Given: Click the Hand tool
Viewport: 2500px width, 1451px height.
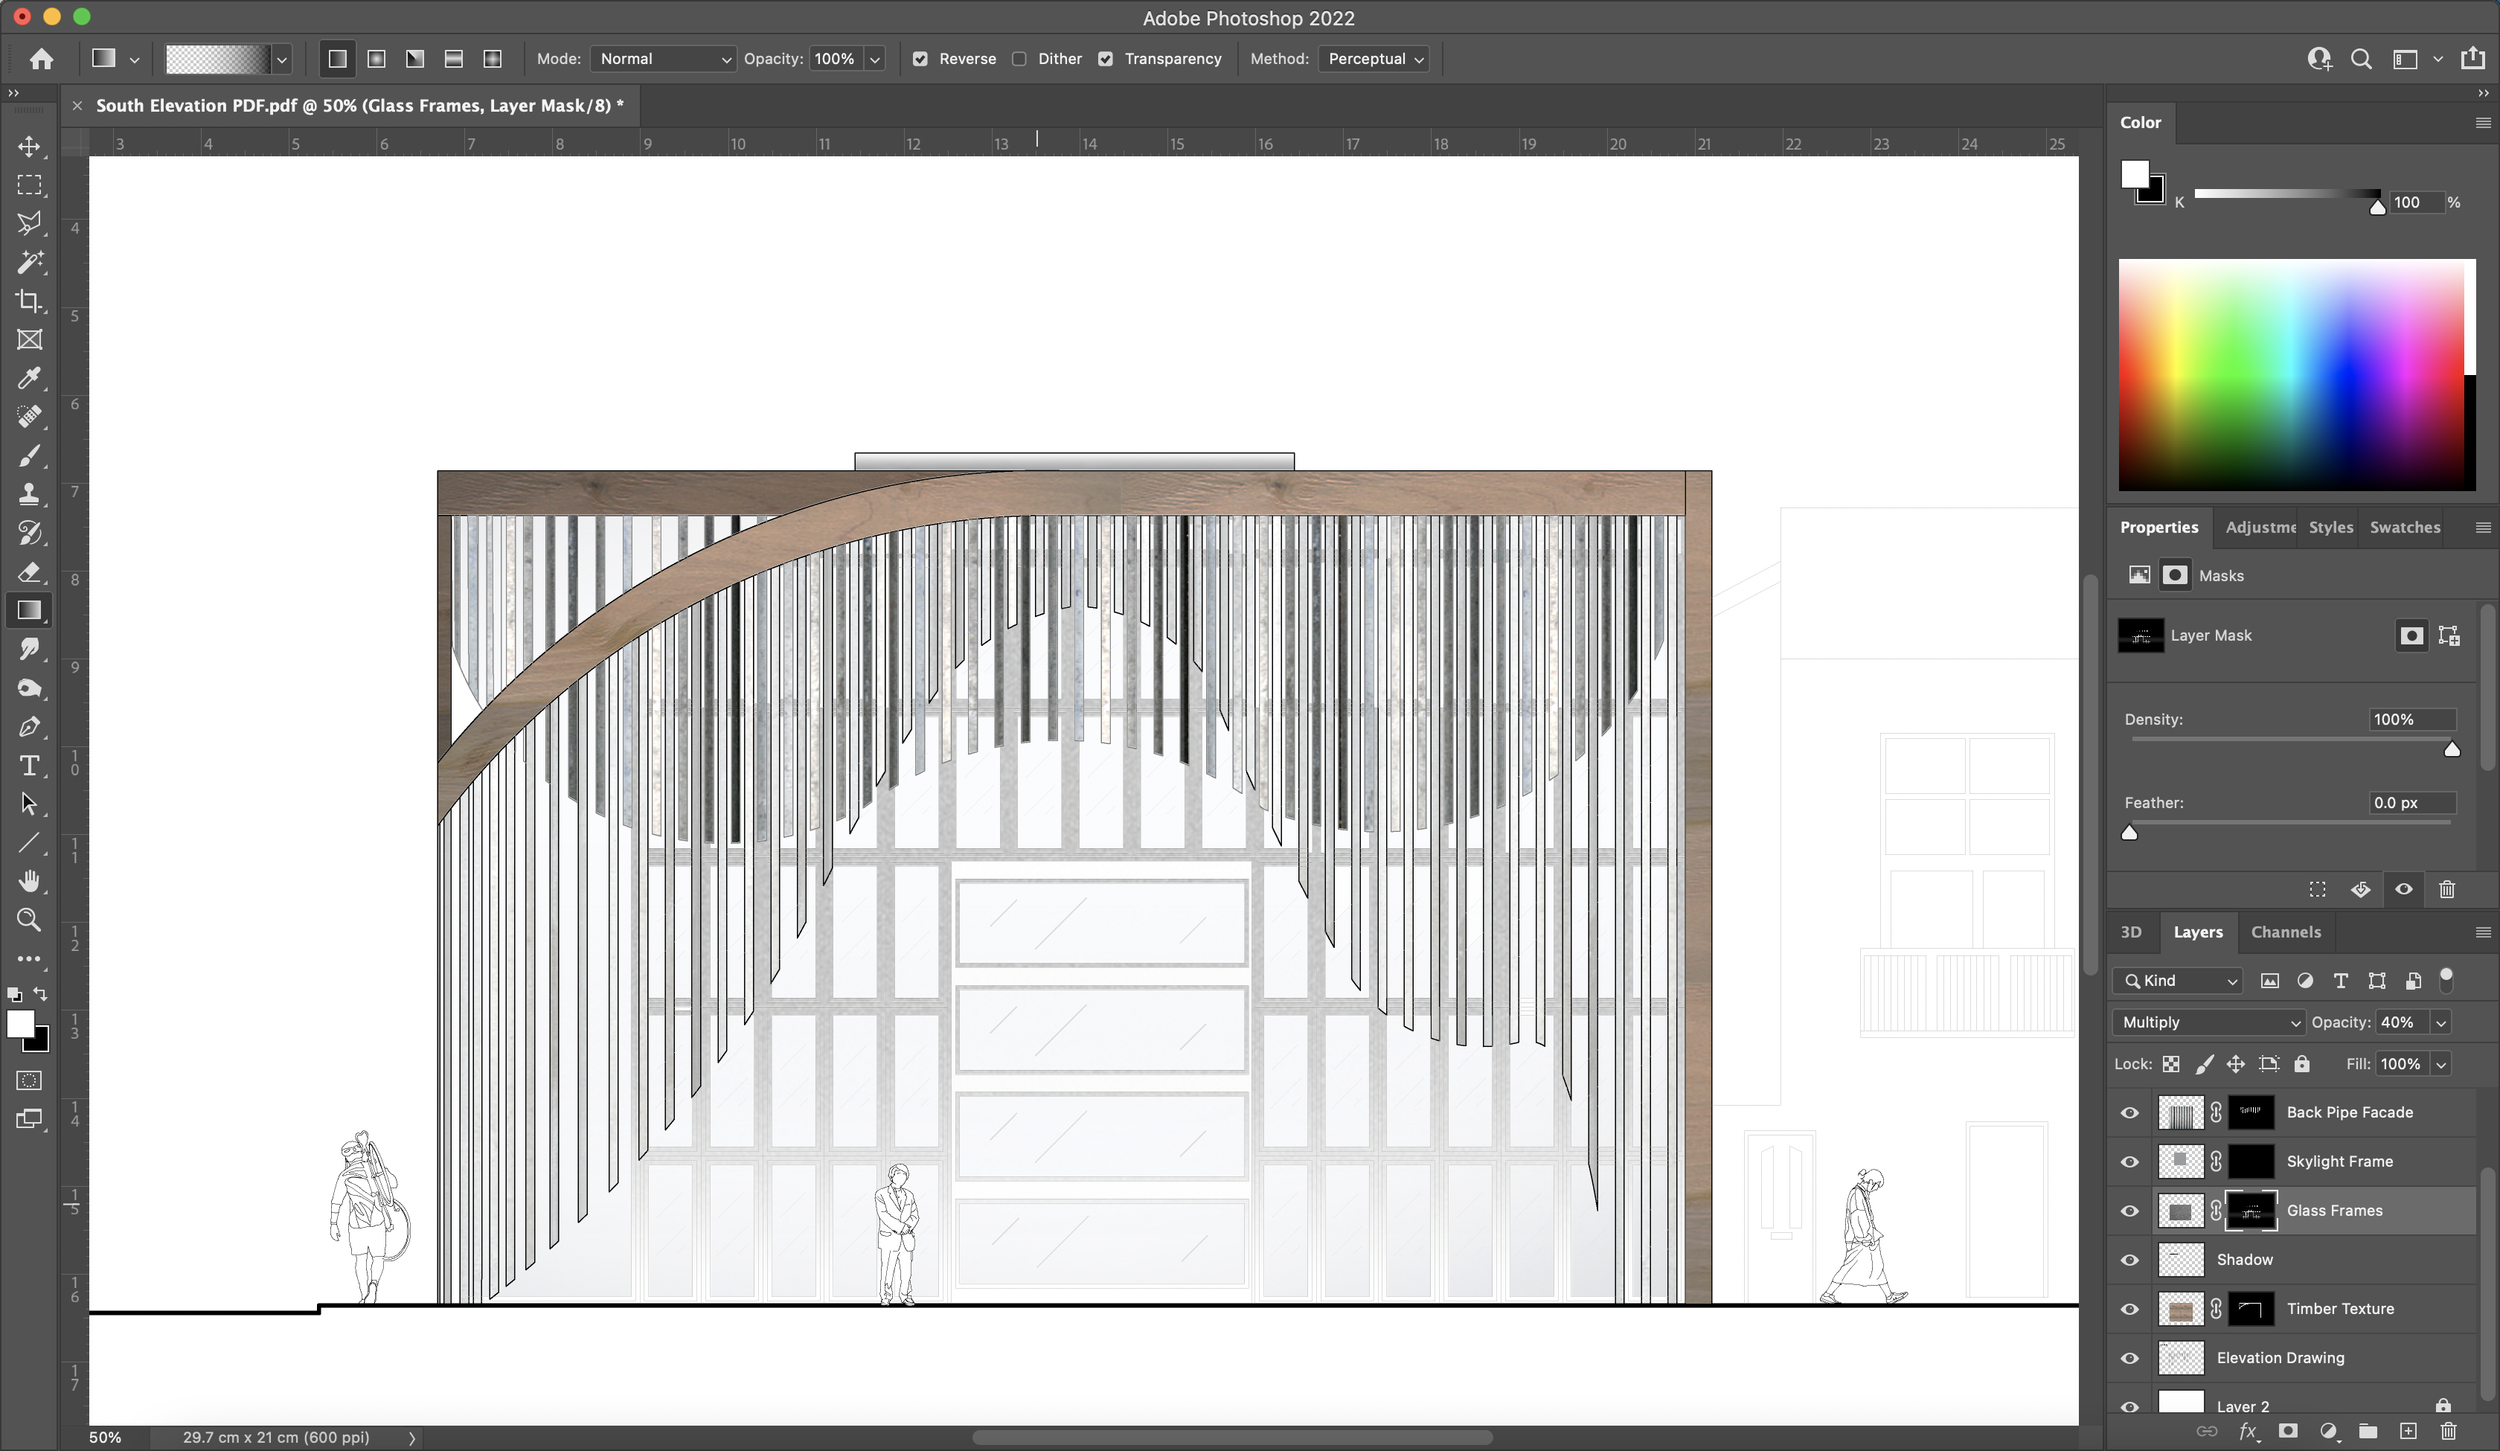Looking at the screenshot, I should 29,881.
